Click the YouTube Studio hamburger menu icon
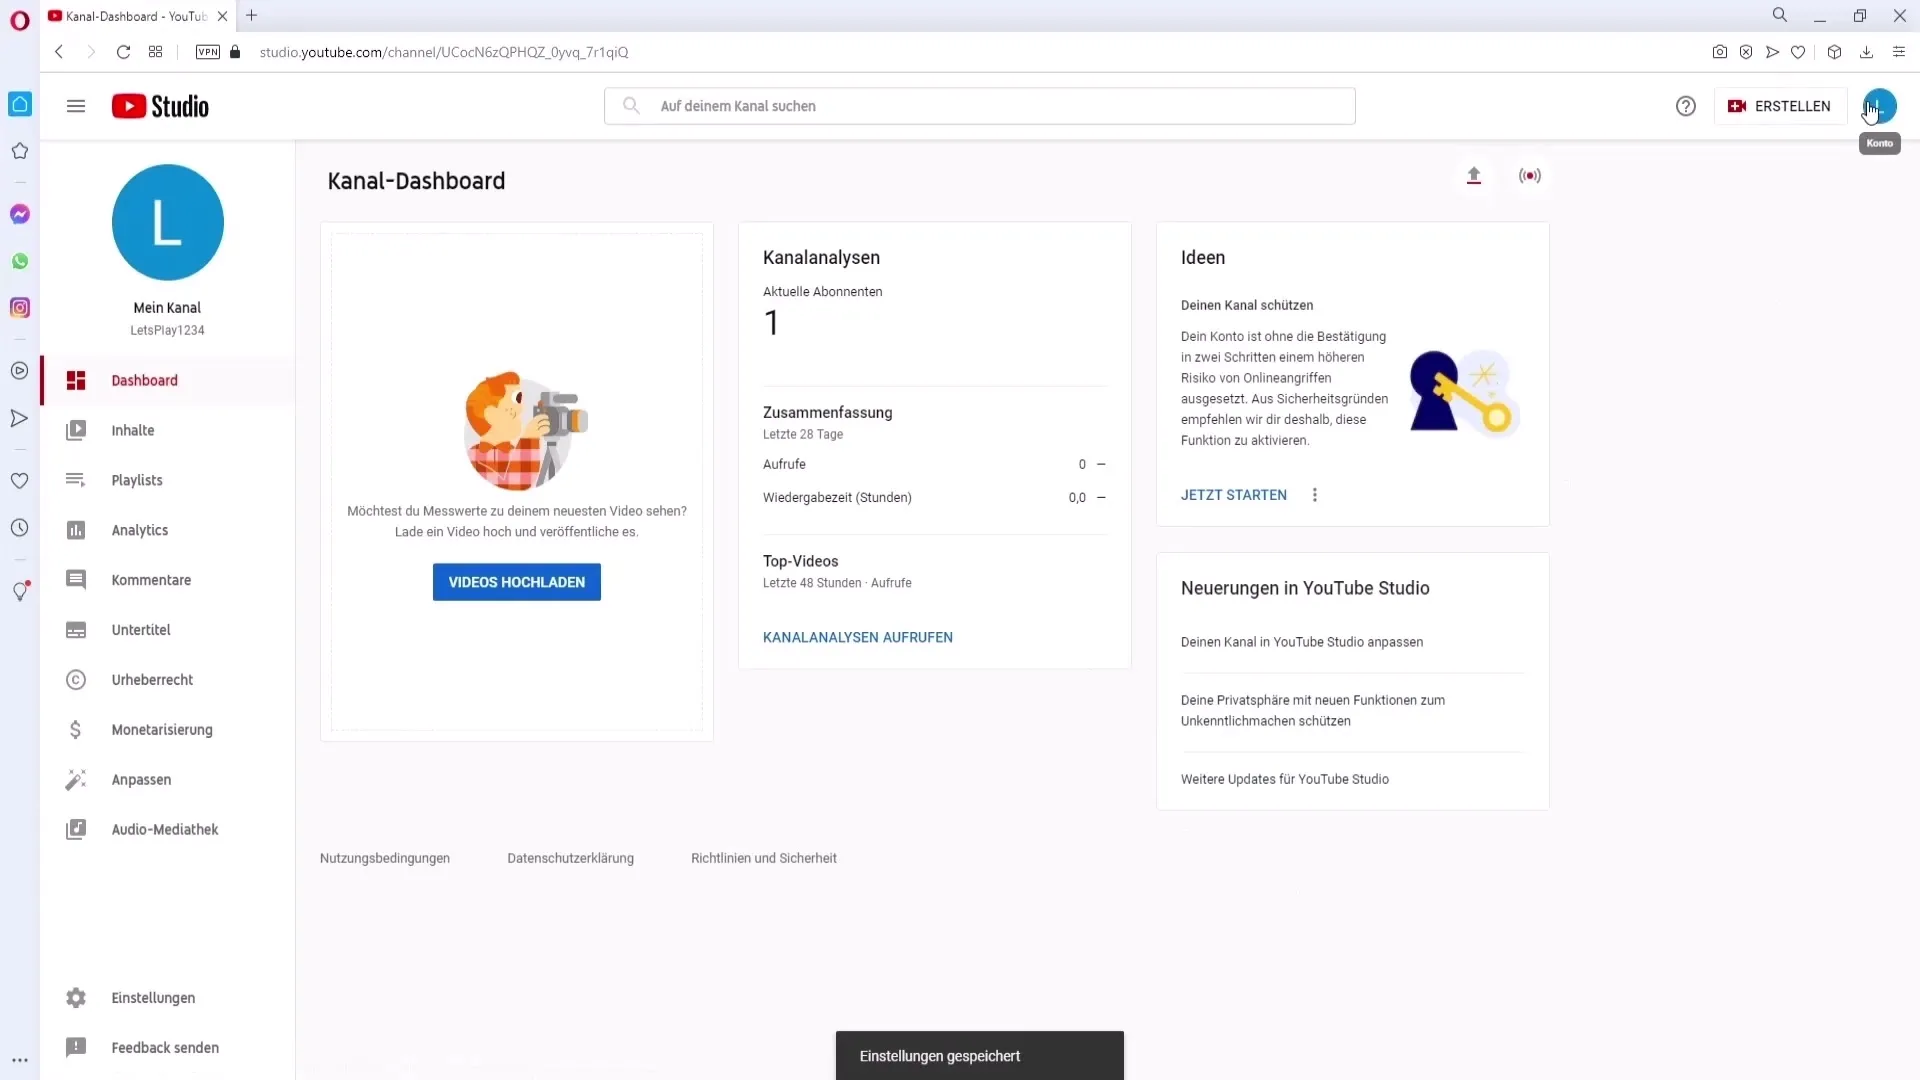This screenshot has width=1920, height=1080. [x=76, y=105]
